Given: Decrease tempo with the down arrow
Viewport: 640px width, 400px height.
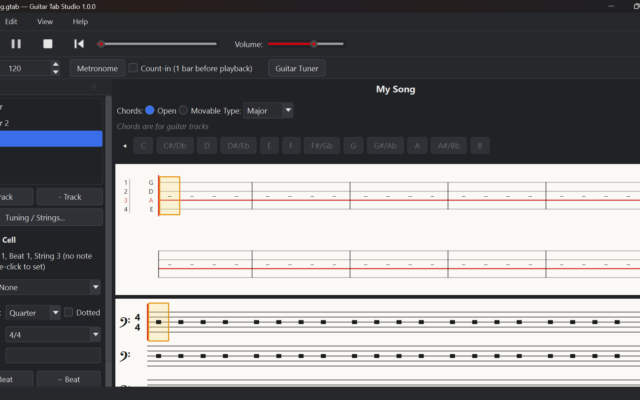Looking at the screenshot, I should pyautogui.click(x=56, y=72).
